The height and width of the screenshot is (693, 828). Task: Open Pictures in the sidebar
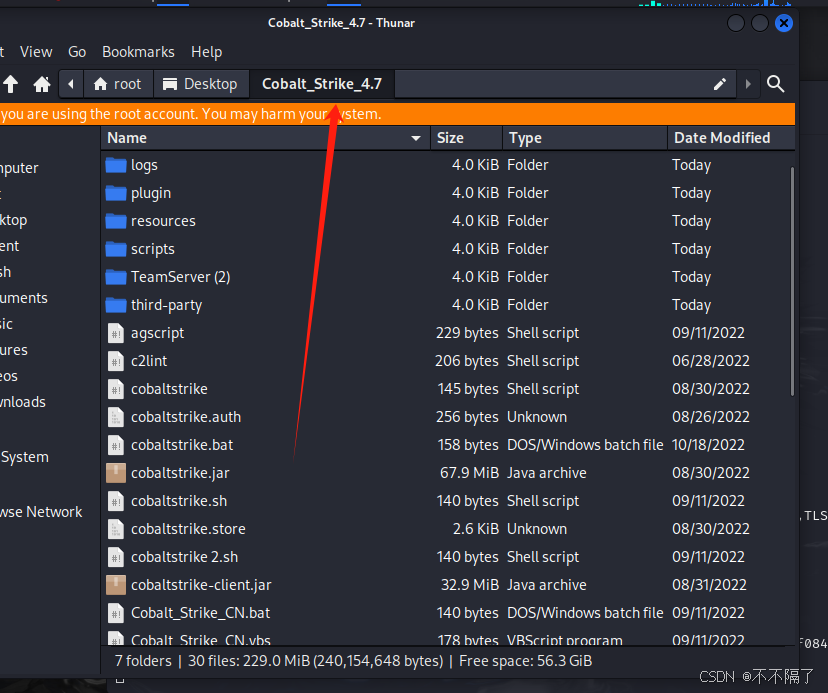coord(14,350)
